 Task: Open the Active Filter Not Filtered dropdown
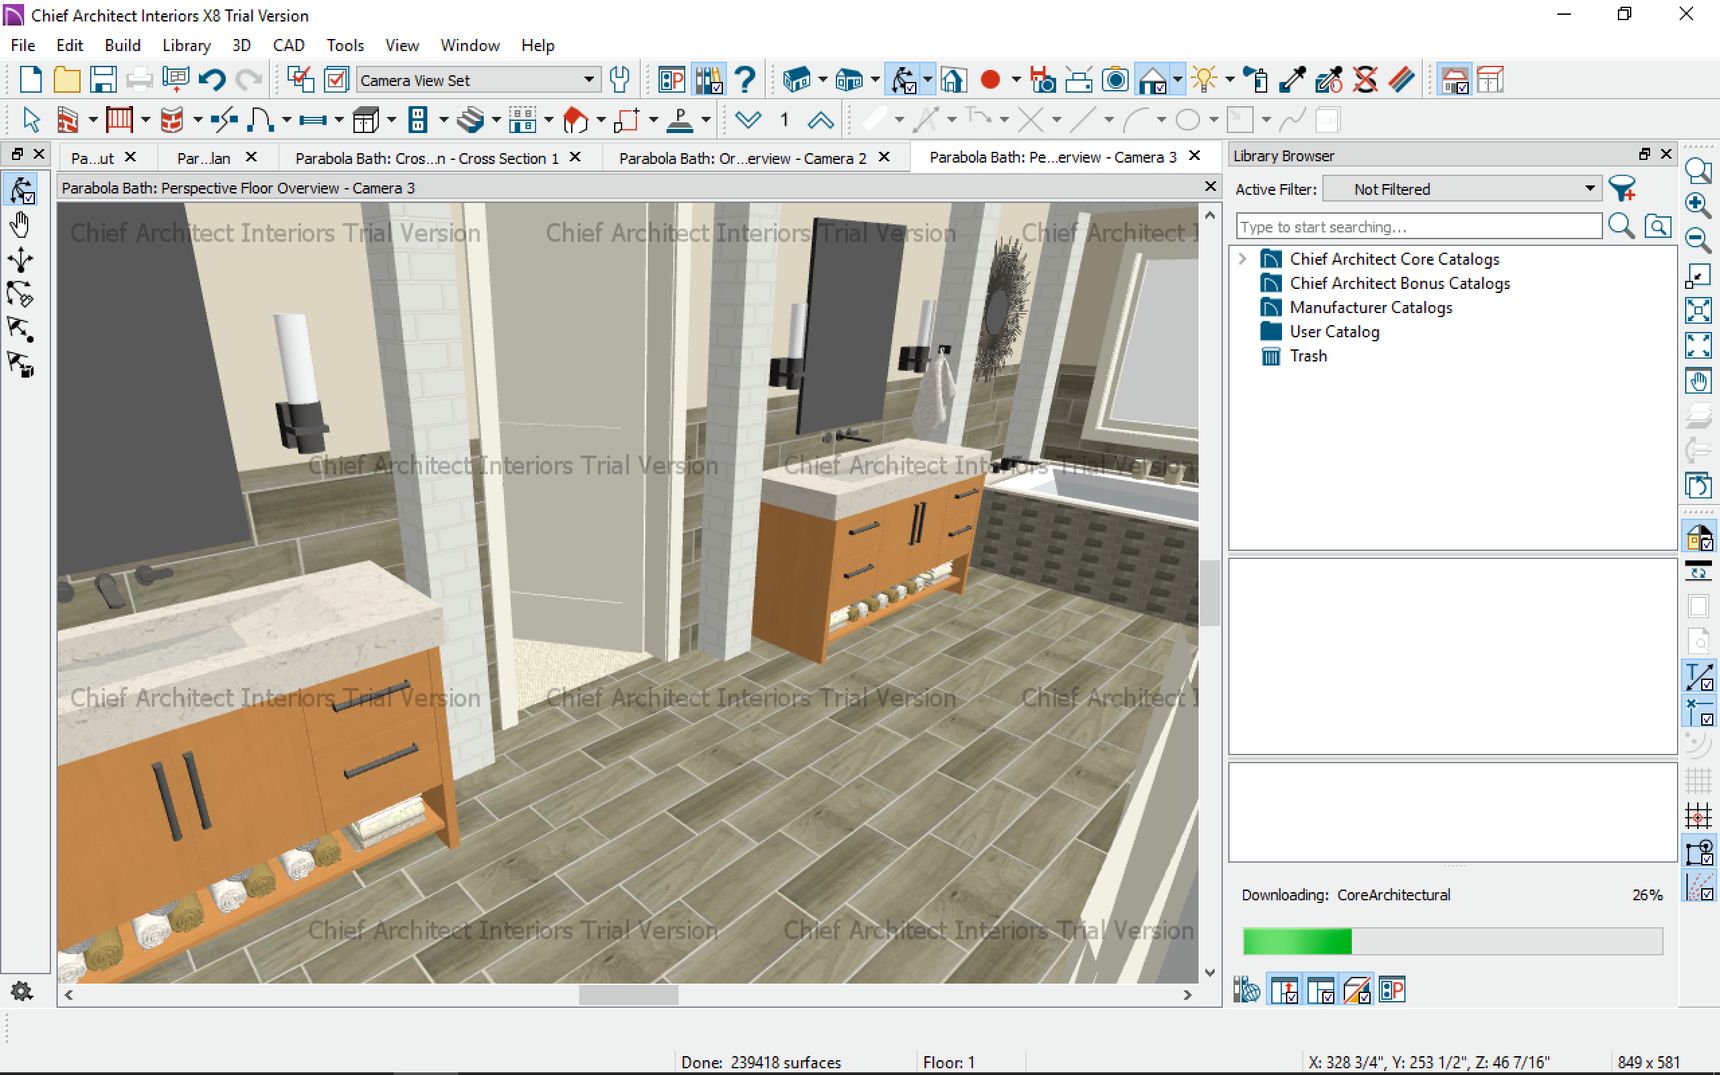1462,189
